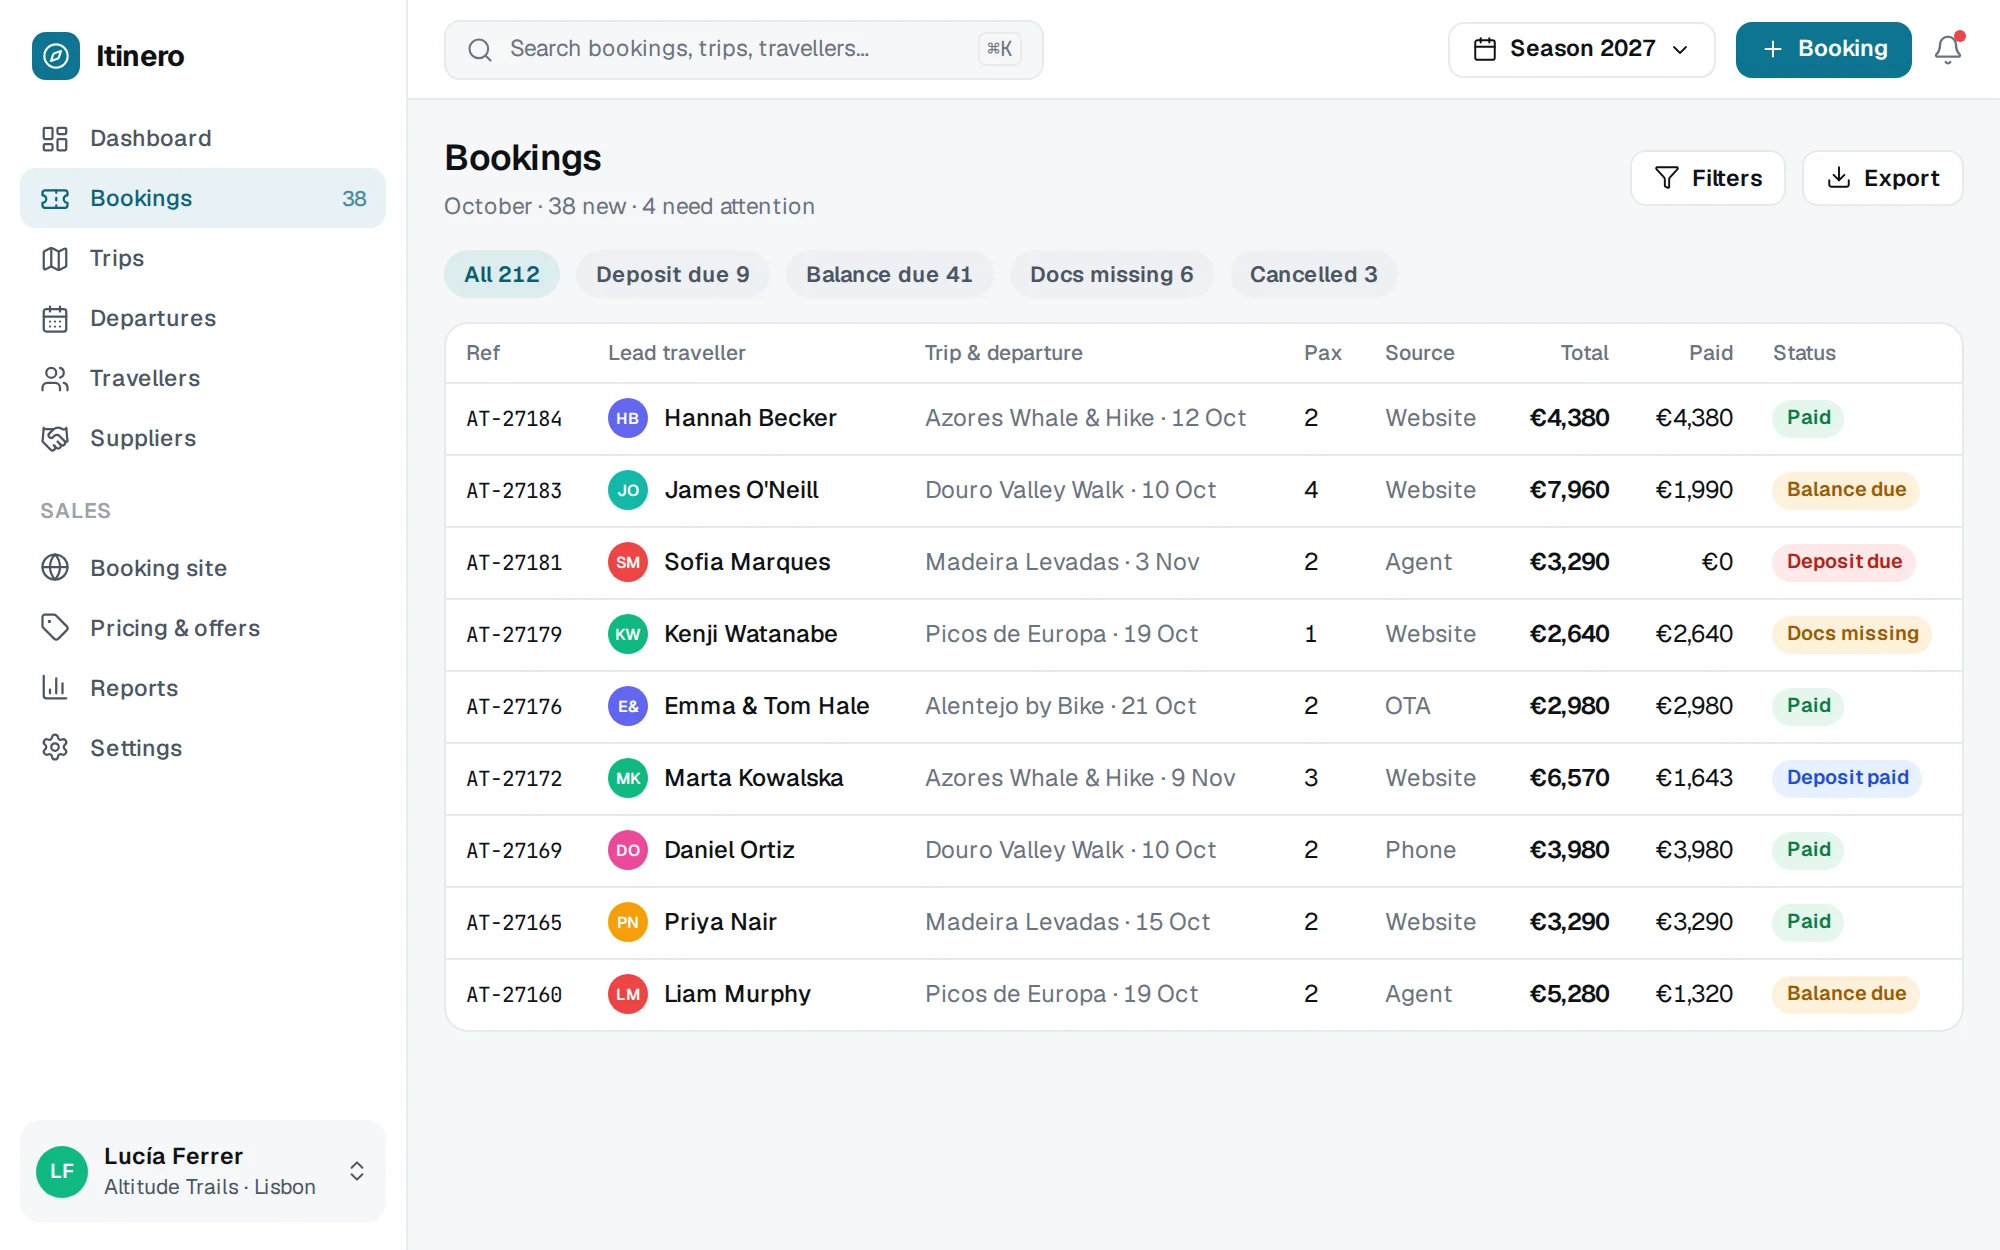Click the calendar icon in Season selector
The width and height of the screenshot is (2000, 1250).
[1485, 49]
